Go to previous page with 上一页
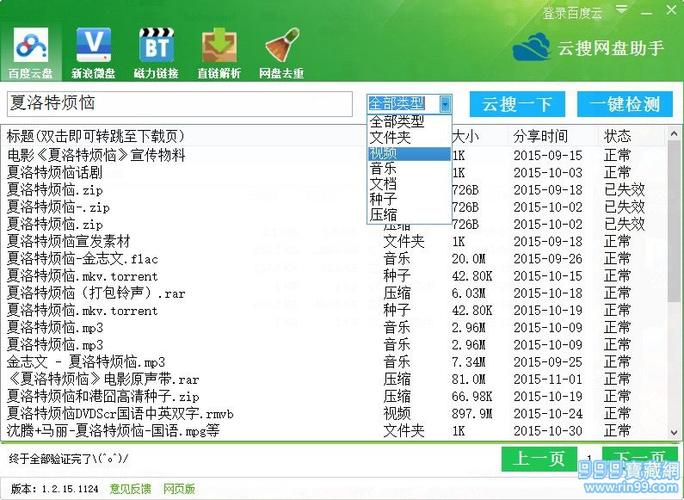Image resolution: width=684 pixels, height=500 pixels. (x=539, y=459)
